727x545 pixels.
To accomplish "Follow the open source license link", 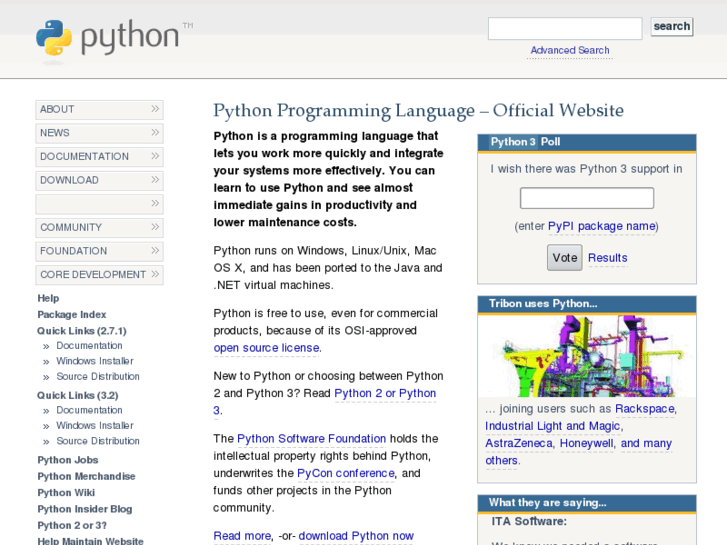I will [x=267, y=348].
